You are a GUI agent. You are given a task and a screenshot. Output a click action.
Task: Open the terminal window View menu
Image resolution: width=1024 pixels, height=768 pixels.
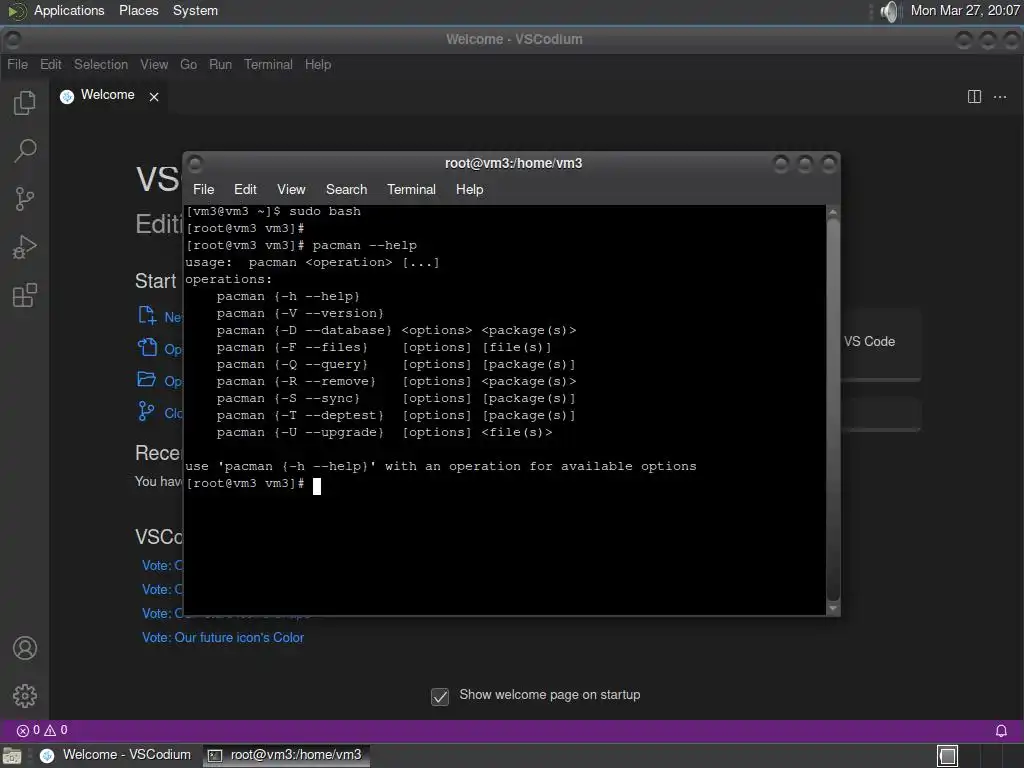point(291,189)
